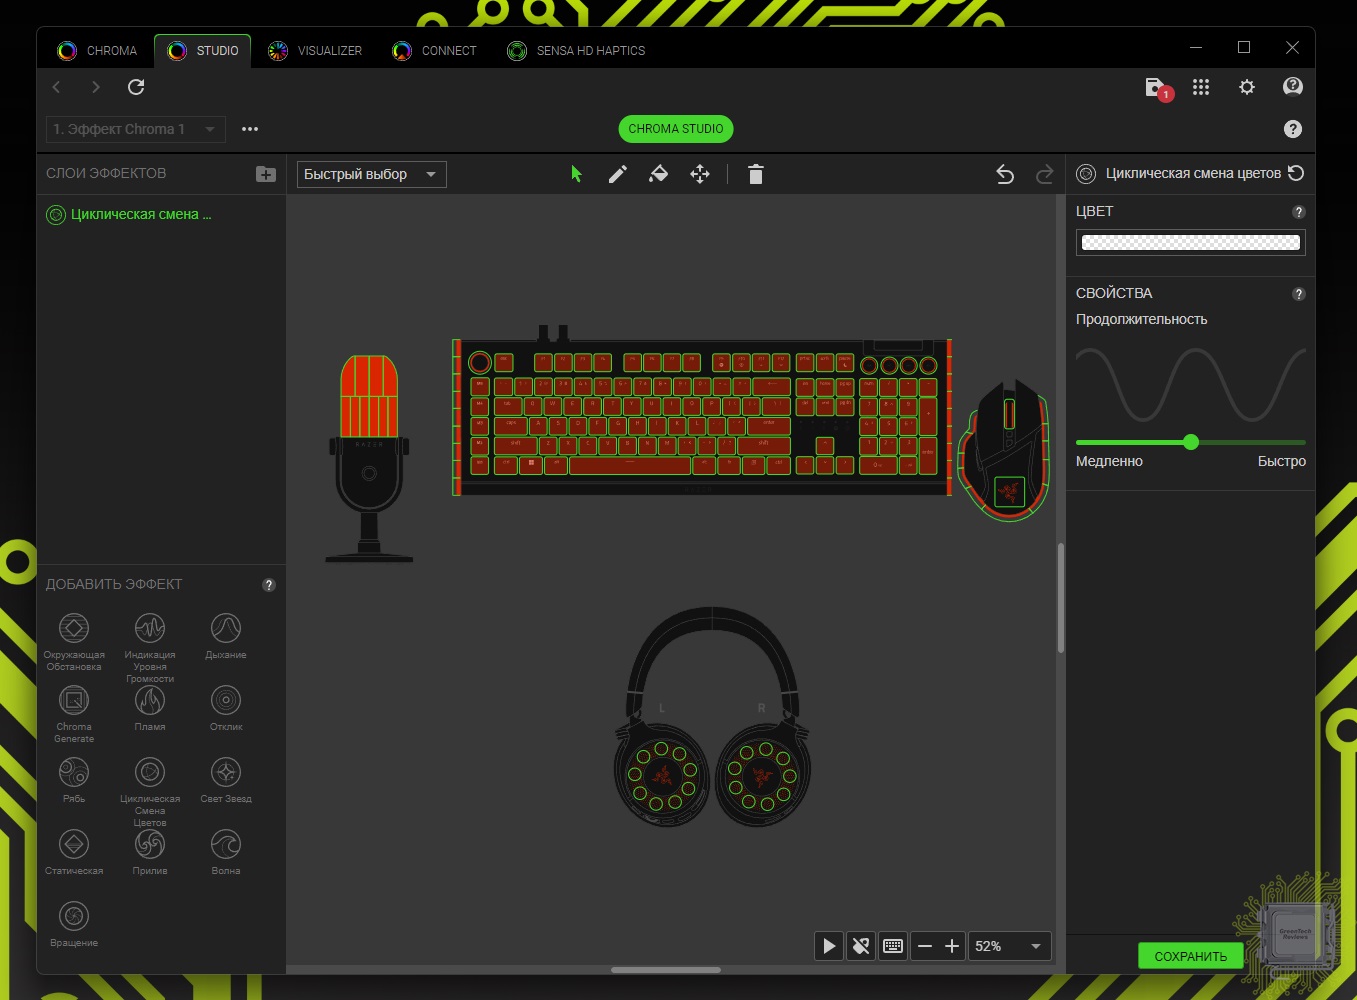Viewport: 1357px width, 1000px height.
Task: Toggle the keyboard view button
Action: coord(893,946)
